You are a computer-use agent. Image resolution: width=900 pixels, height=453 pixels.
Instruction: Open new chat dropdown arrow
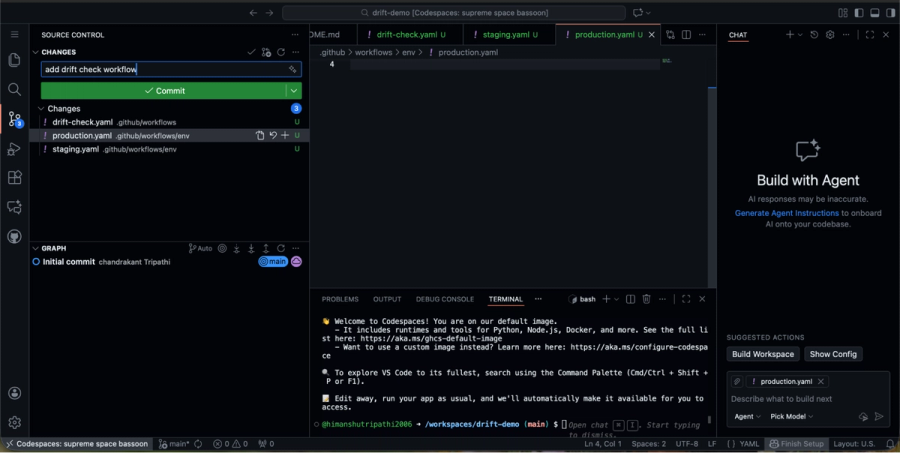800,35
